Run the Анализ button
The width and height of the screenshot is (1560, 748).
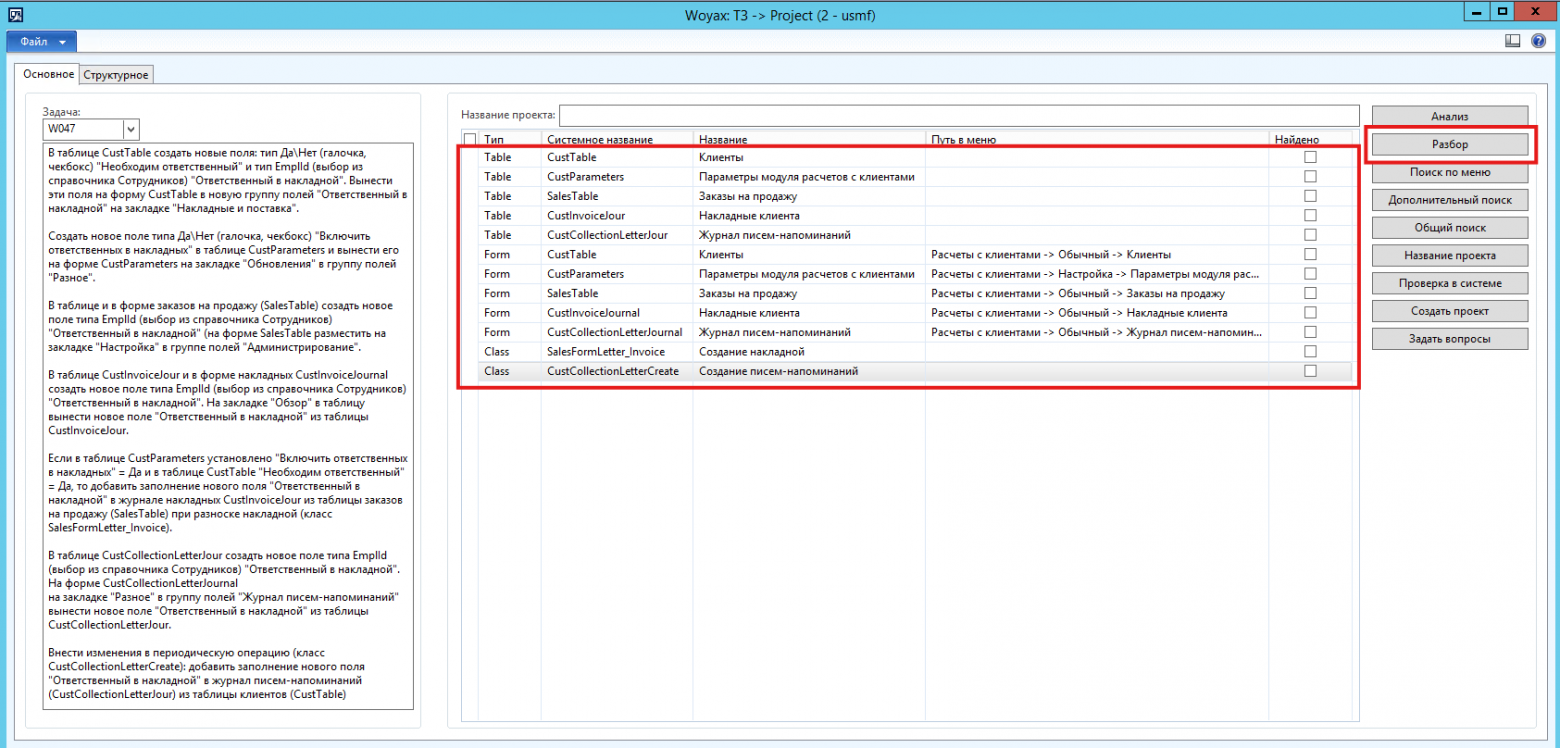[x=1449, y=116]
